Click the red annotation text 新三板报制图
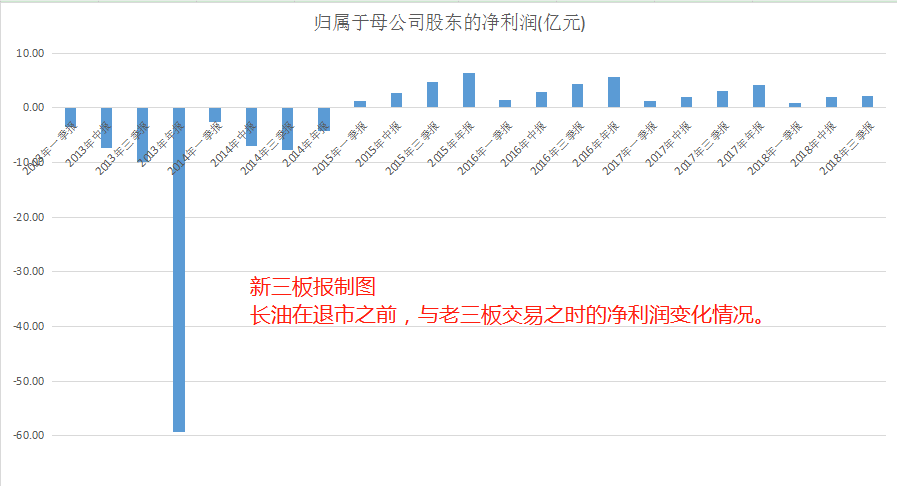 pyautogui.click(x=311, y=289)
